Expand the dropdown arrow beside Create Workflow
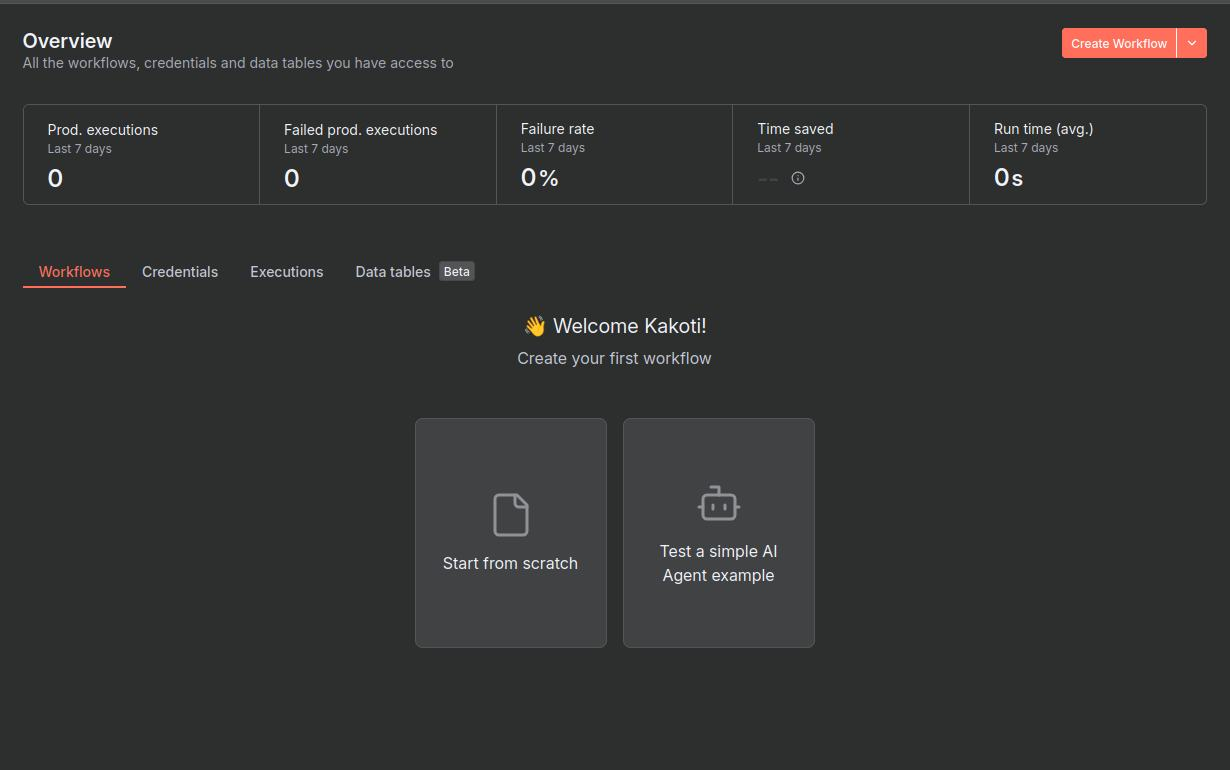The width and height of the screenshot is (1230, 770). pos(1192,43)
